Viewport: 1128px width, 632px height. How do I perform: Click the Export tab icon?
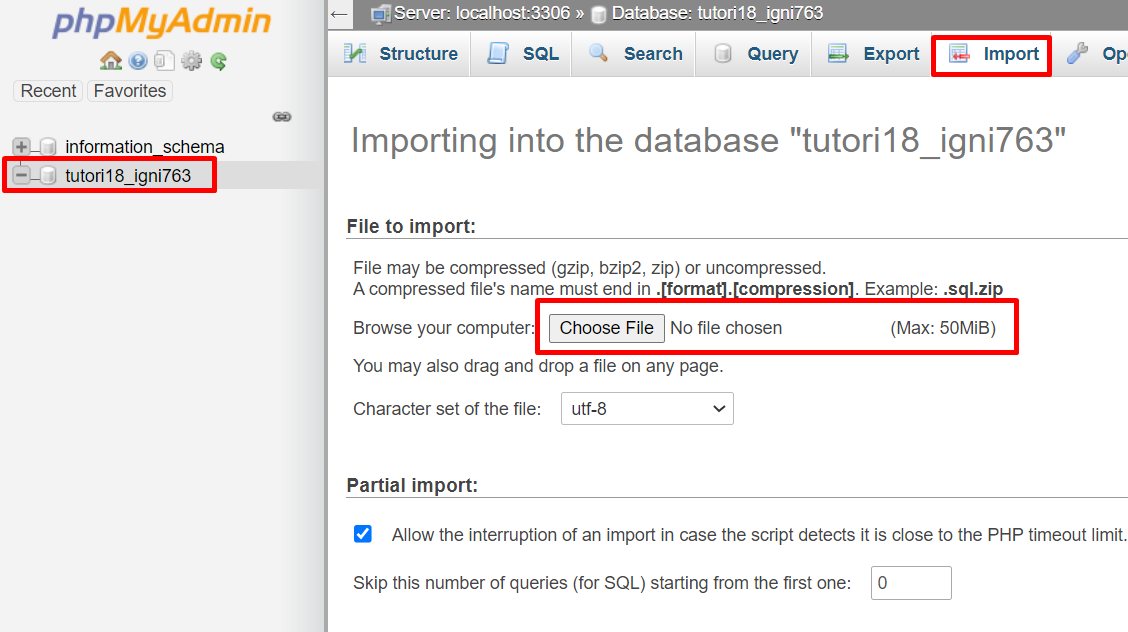pyautogui.click(x=838, y=53)
